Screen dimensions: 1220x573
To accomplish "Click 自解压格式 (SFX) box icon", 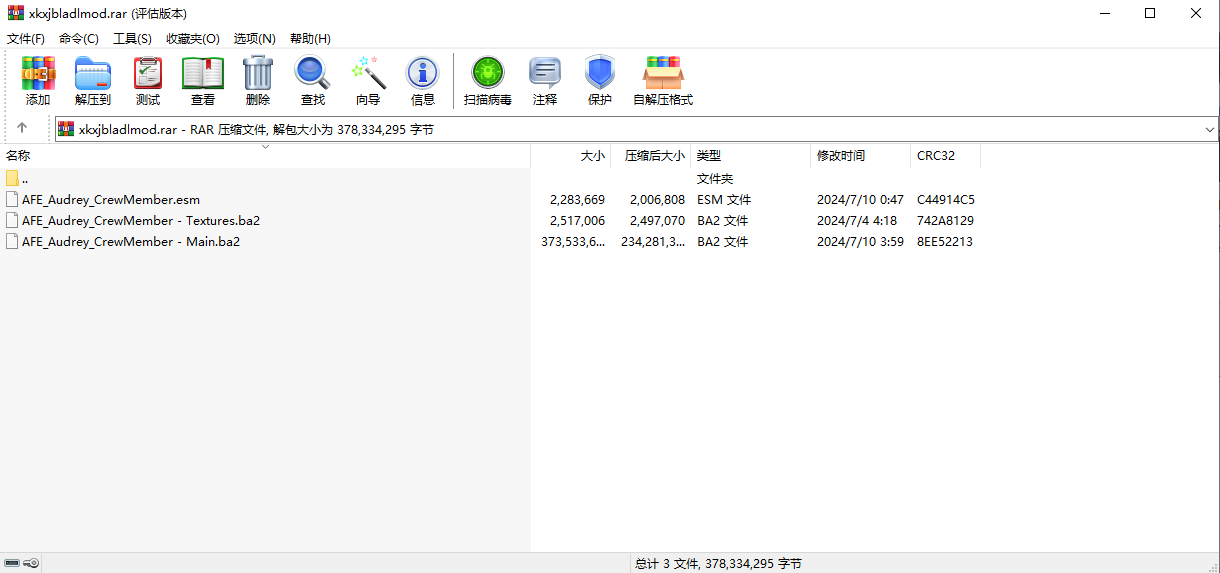I will pos(663,73).
